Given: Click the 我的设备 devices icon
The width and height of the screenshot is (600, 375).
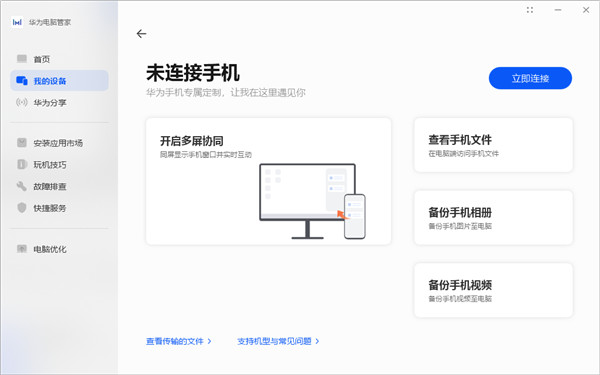Looking at the screenshot, I should tap(22, 80).
